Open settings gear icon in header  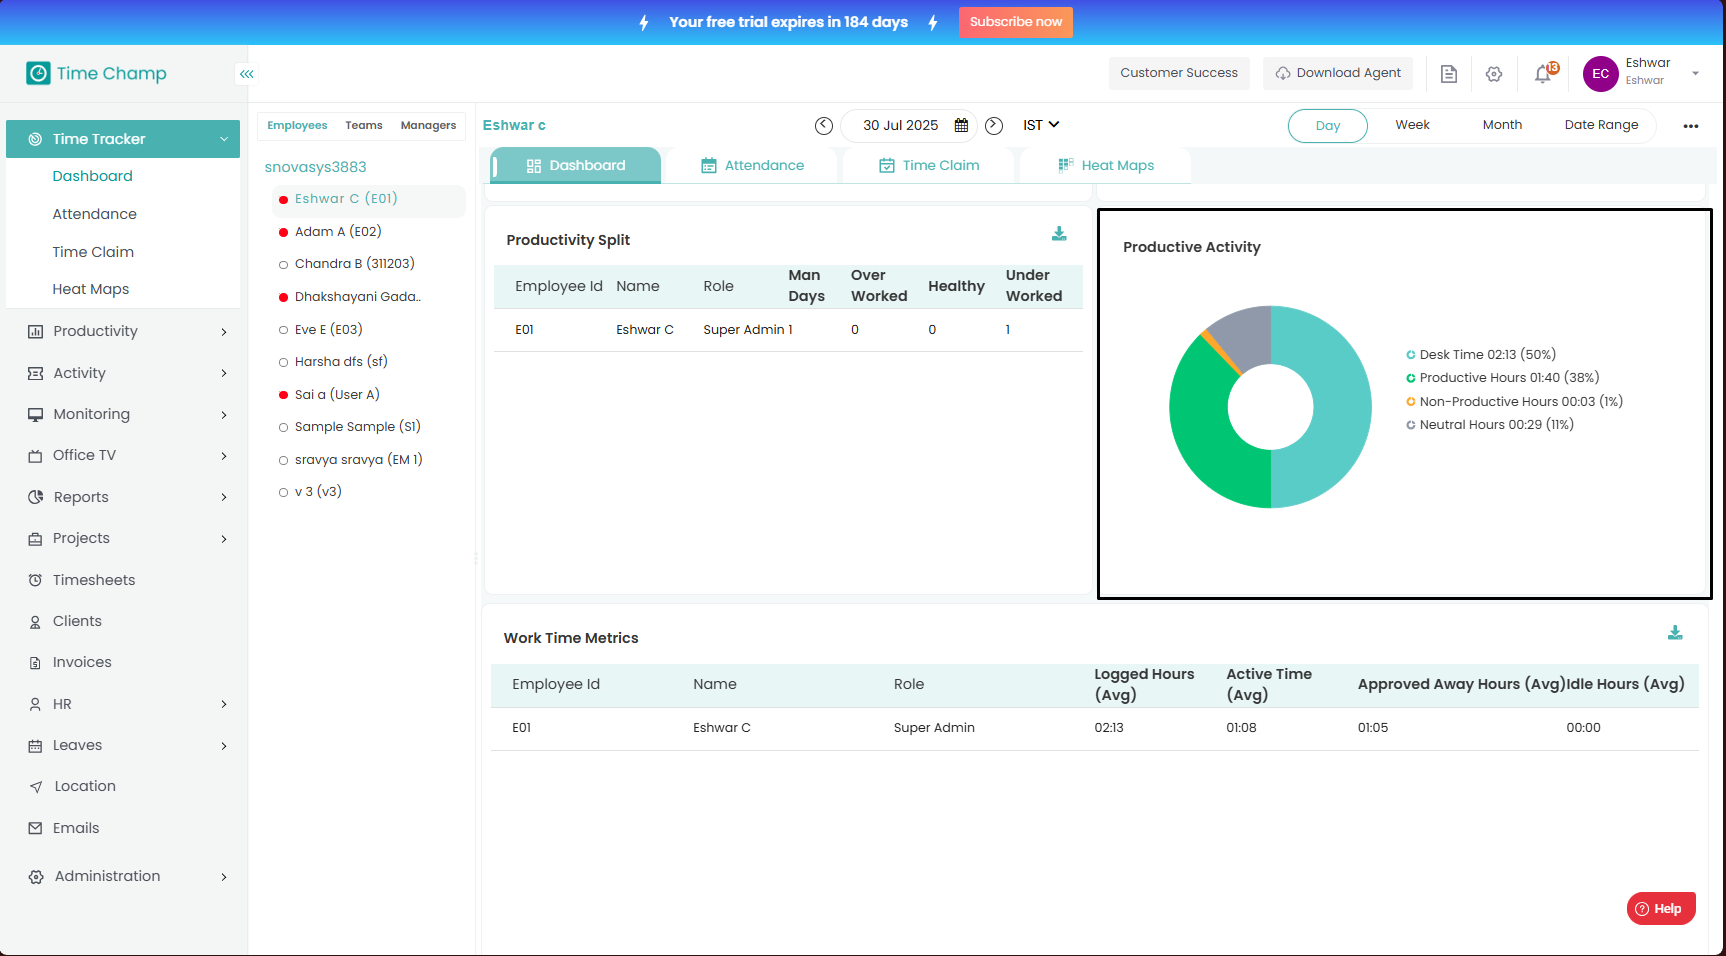pos(1494,74)
